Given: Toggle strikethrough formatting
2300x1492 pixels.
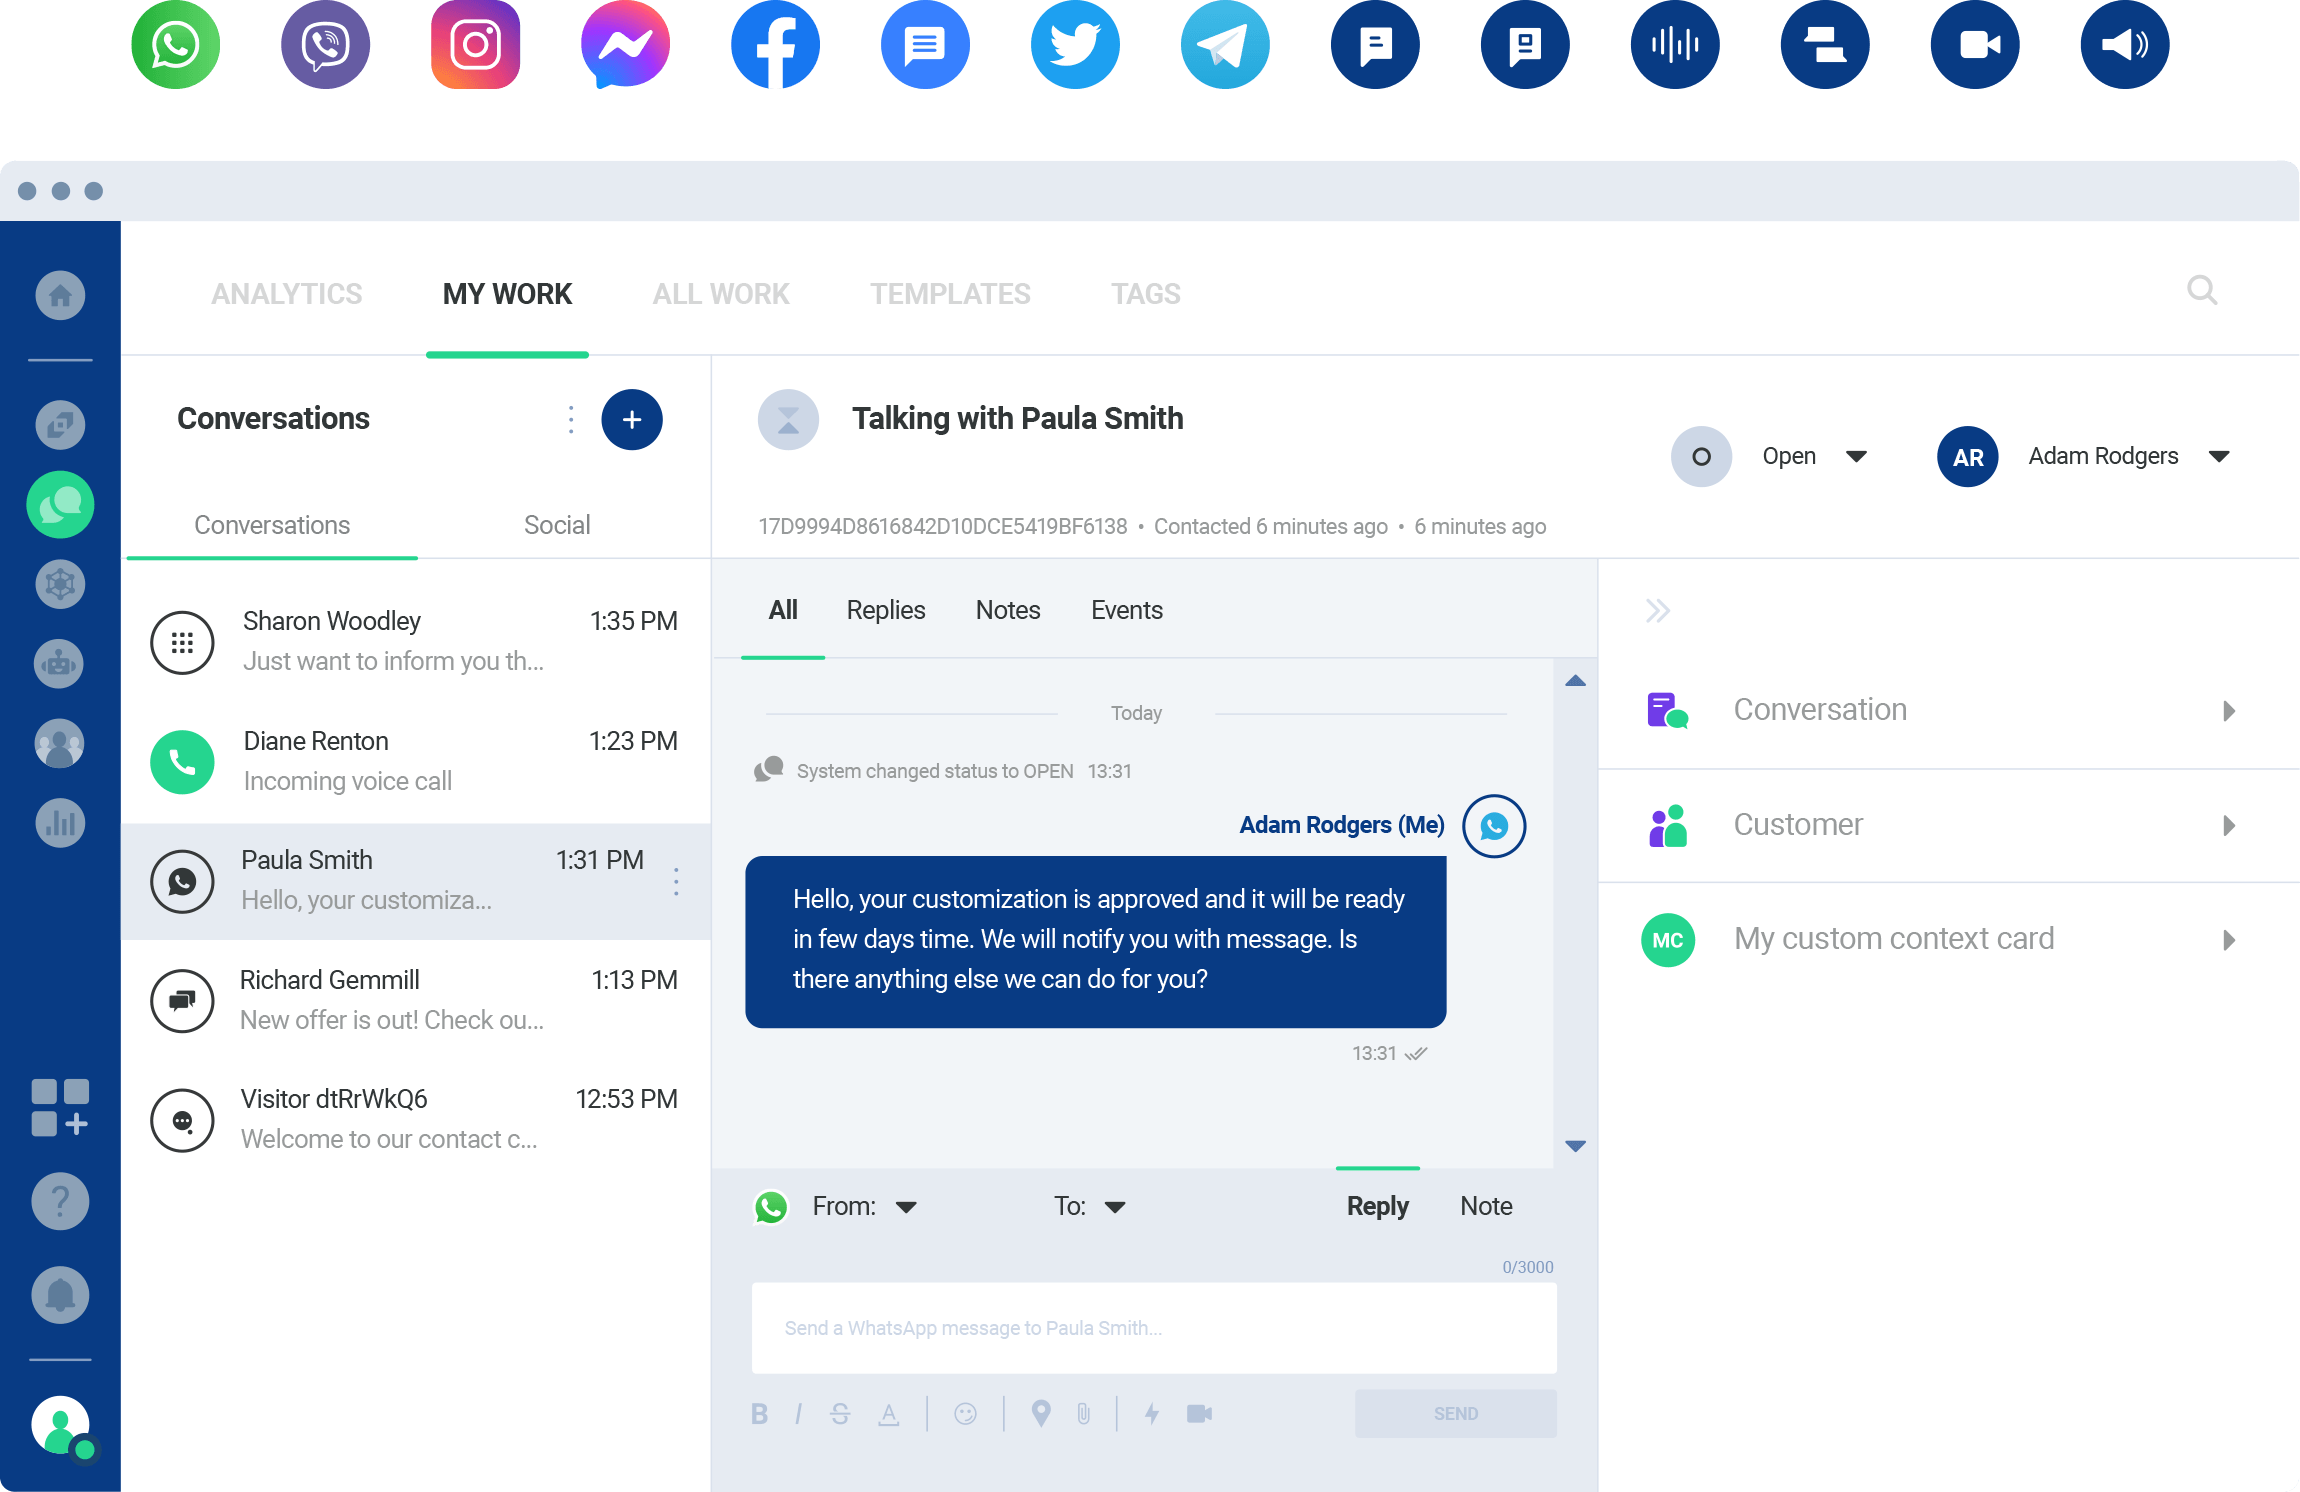Looking at the screenshot, I should click(x=840, y=1414).
